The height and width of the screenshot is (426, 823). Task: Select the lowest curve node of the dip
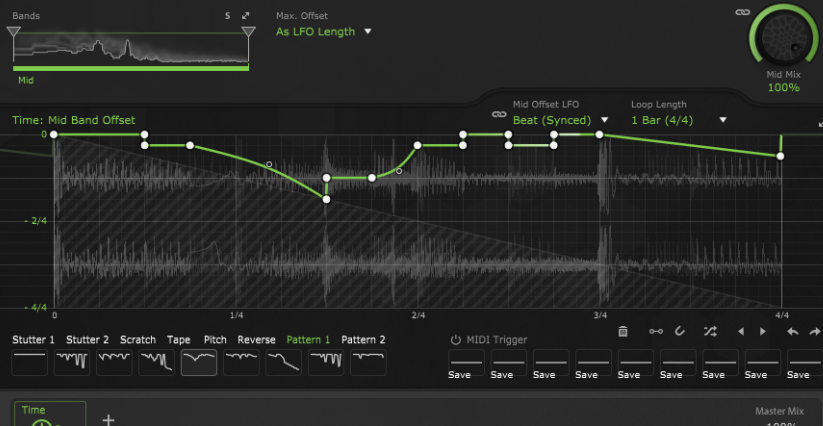326,199
